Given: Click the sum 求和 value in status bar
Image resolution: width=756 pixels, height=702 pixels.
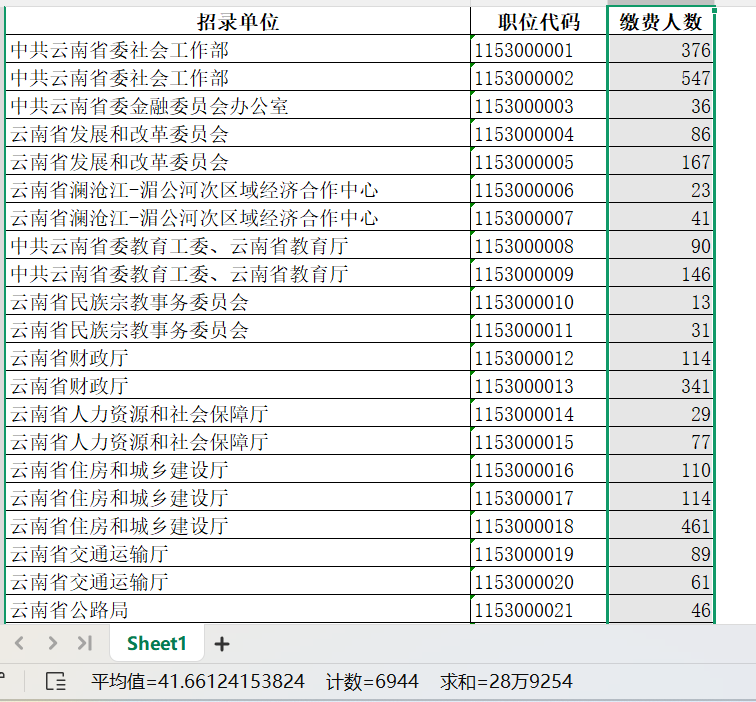Looking at the screenshot, I should pos(506,682).
